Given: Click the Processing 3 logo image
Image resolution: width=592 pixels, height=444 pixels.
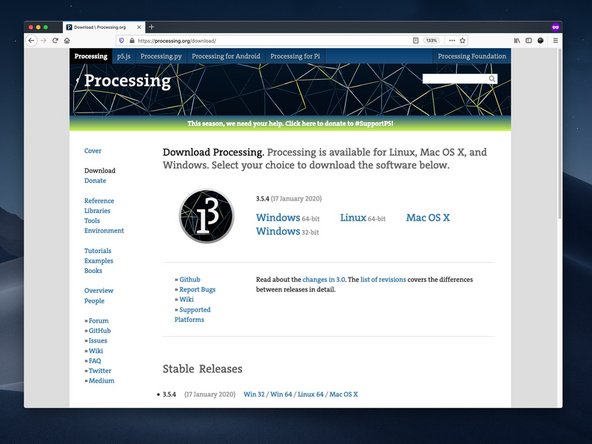Looking at the screenshot, I should pos(207,216).
